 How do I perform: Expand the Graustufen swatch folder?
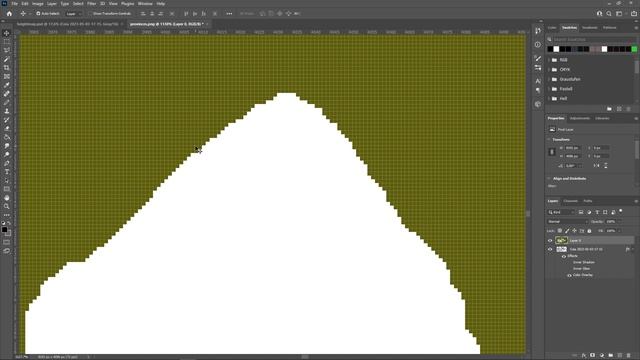tap(549, 79)
